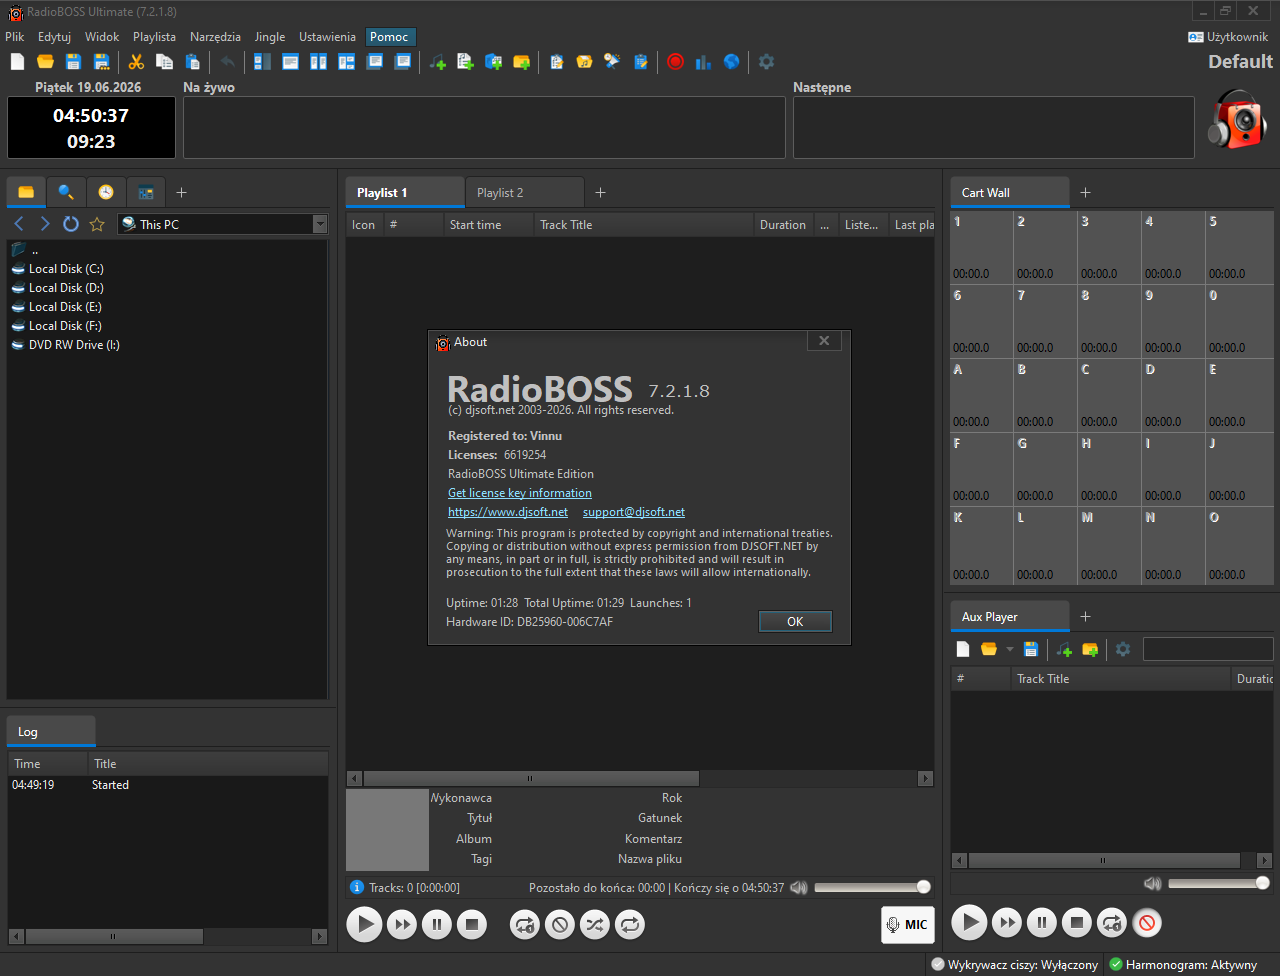This screenshot has height=976, width=1280.
Task: Switch to the Playlist 2 tab
Action: click(x=524, y=192)
